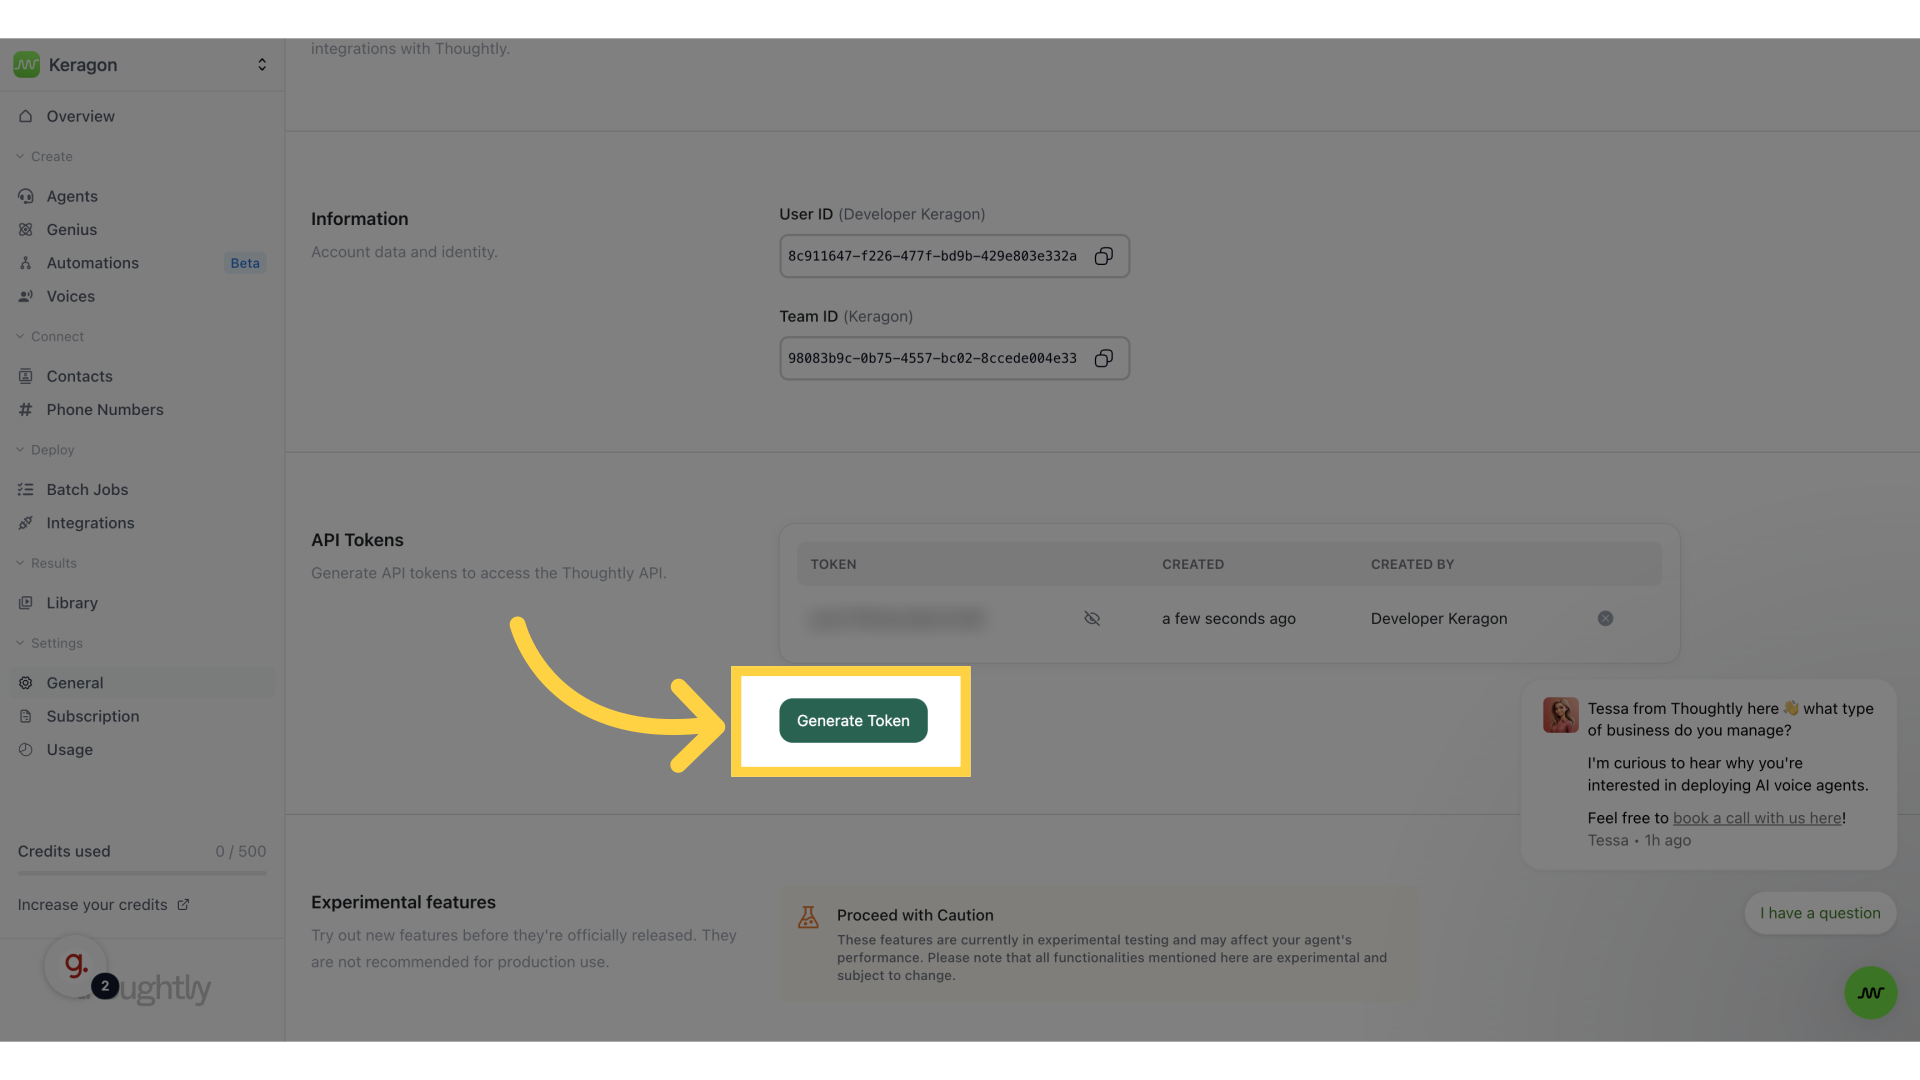Click the blurred token value
This screenshot has height=1080, width=1920.
897,619
